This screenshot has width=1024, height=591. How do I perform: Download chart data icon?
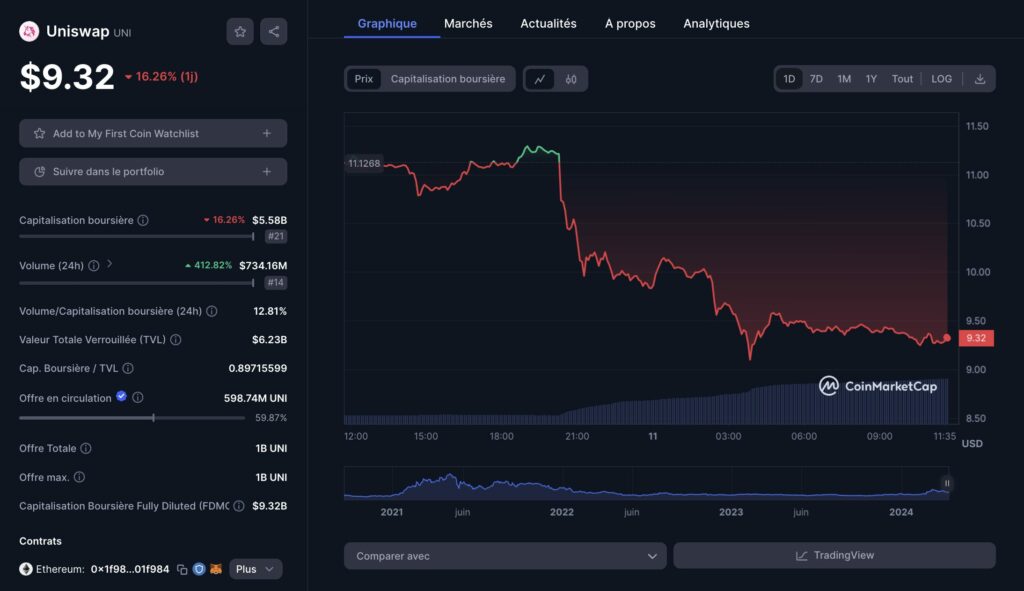point(979,79)
